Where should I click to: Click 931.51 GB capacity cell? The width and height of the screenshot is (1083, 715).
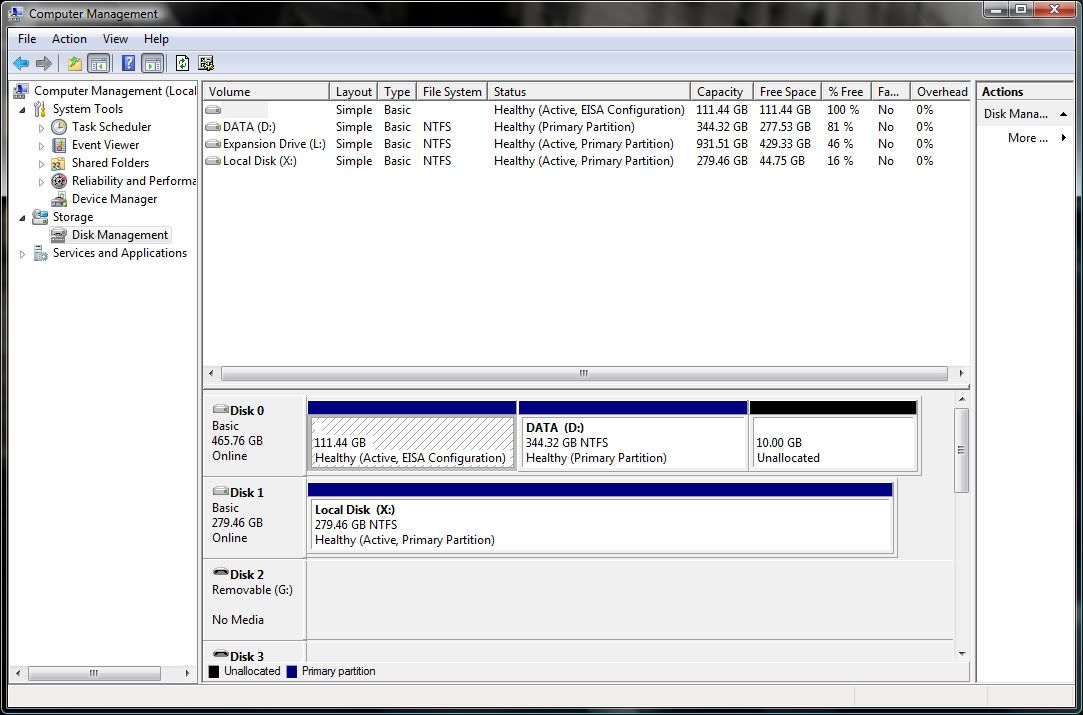pos(722,144)
